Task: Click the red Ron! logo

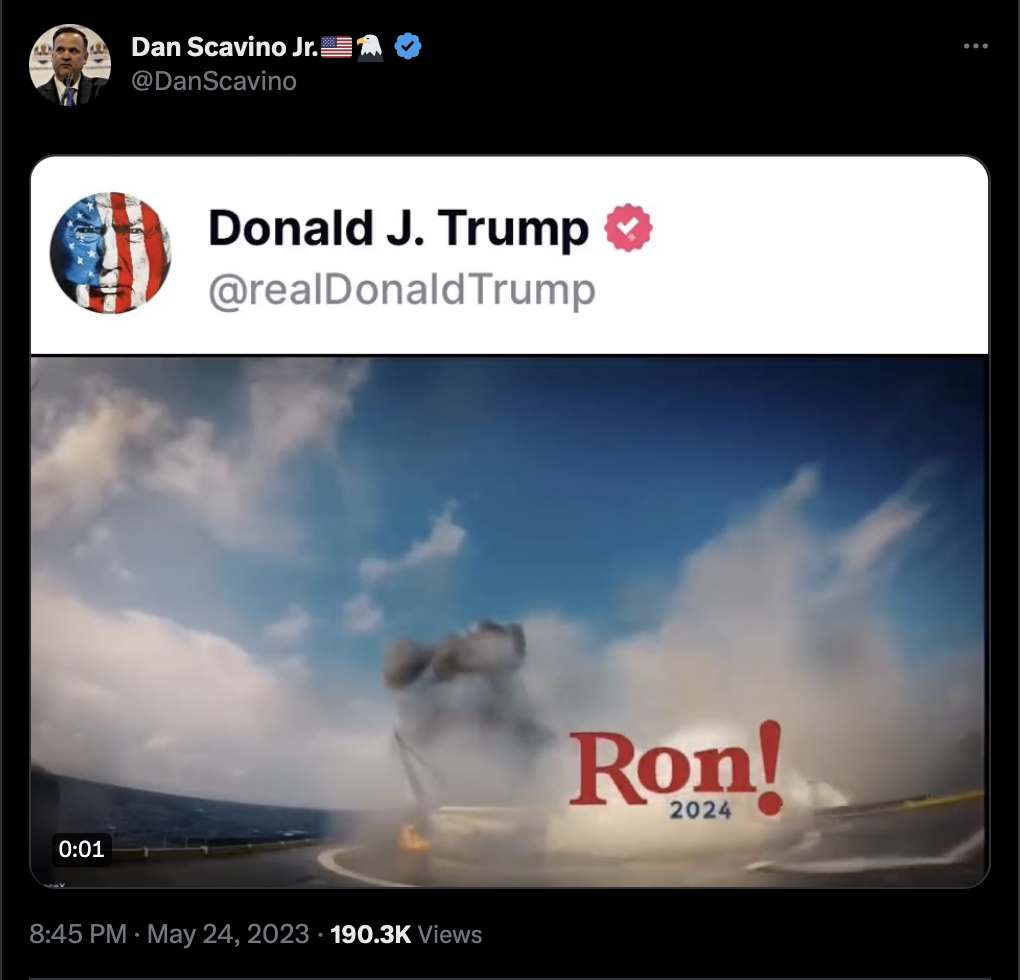Action: coord(676,768)
